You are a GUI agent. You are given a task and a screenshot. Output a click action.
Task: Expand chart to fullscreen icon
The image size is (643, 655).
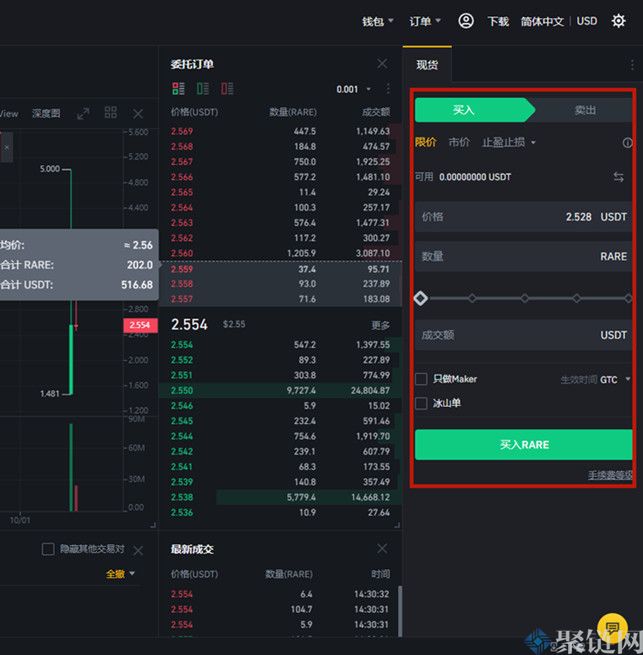pos(83,113)
